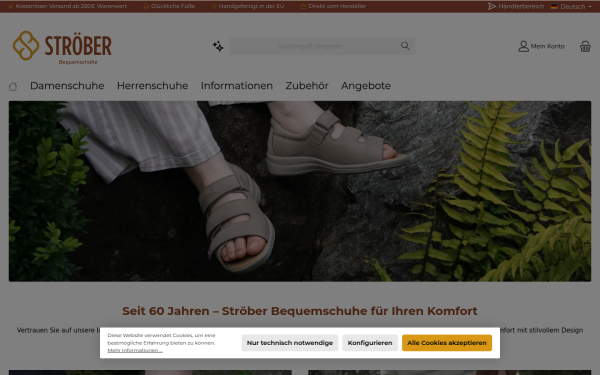Click the Mein Konto text link

[547, 46]
